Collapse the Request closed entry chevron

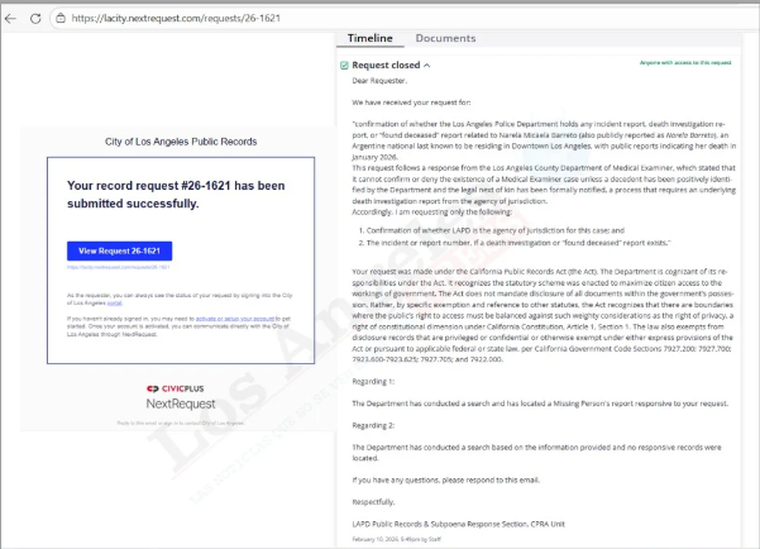point(428,65)
